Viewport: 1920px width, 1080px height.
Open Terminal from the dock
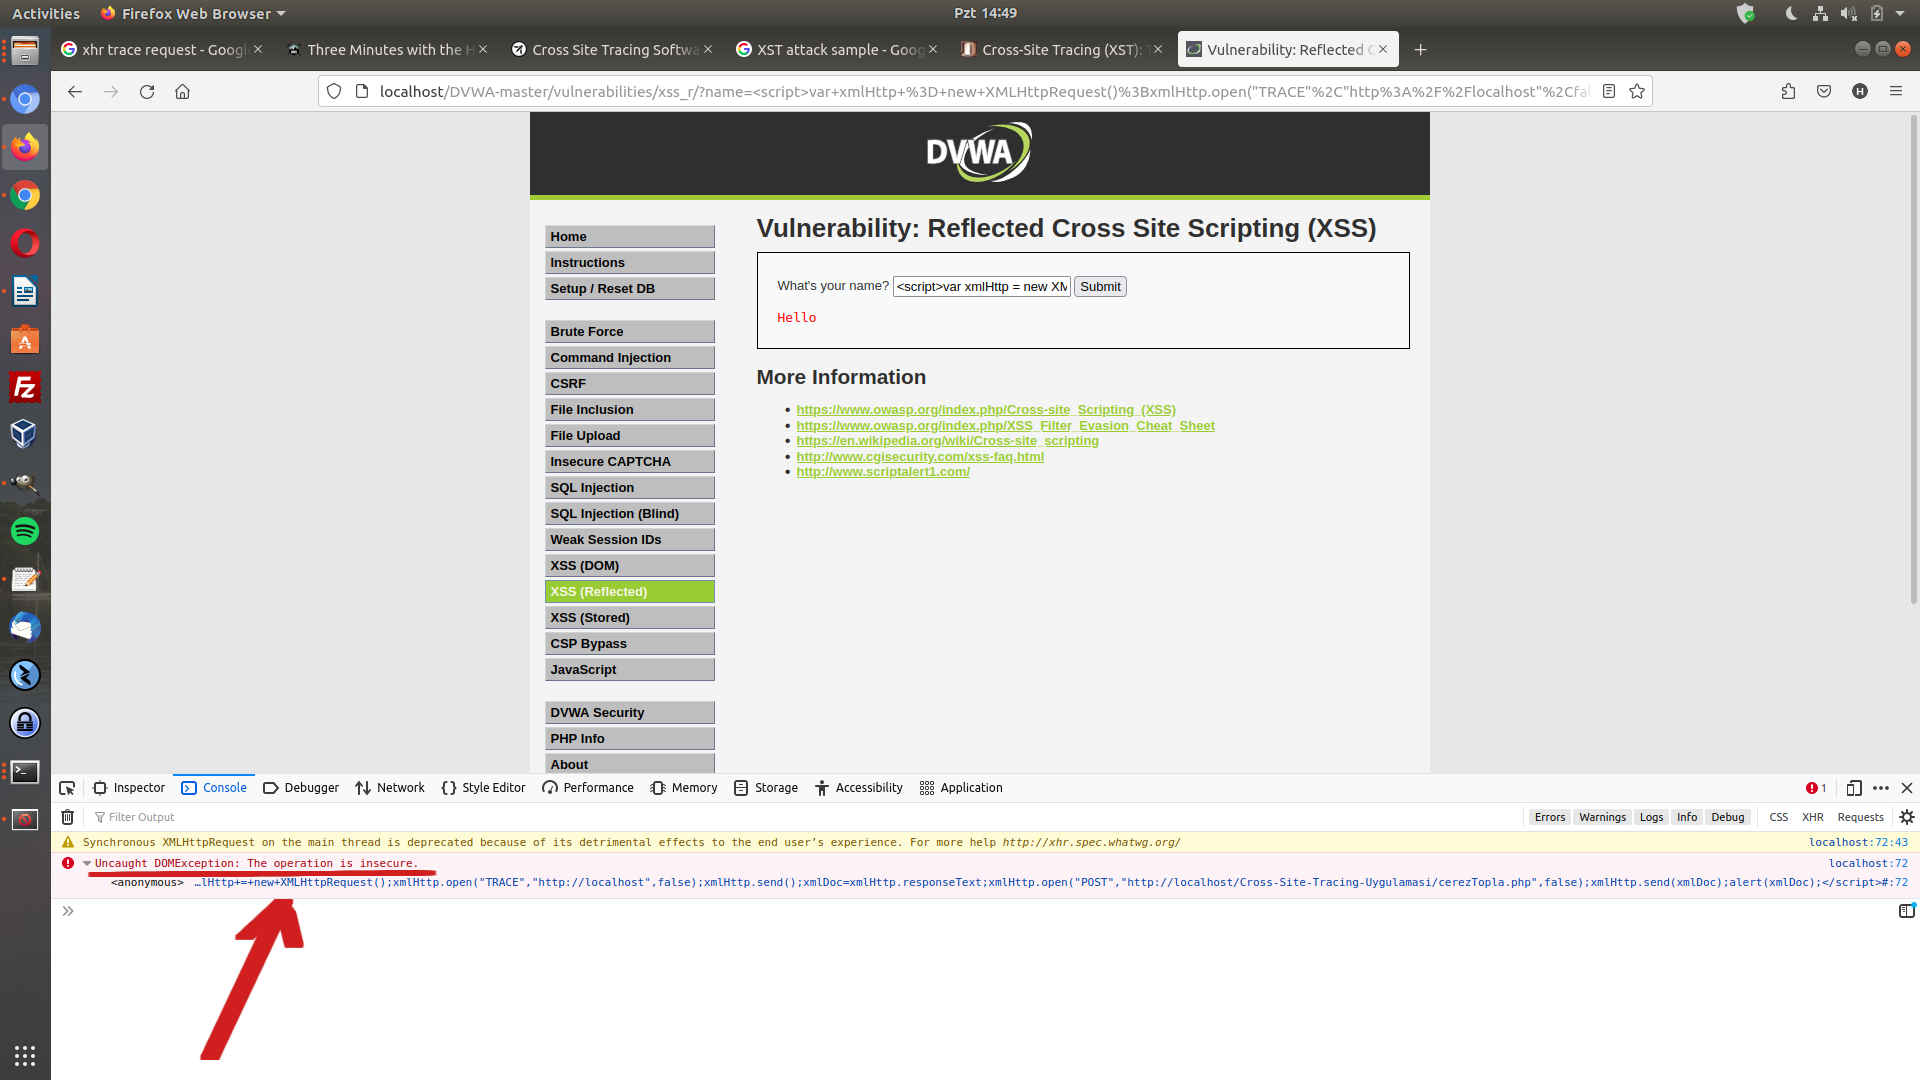(25, 771)
